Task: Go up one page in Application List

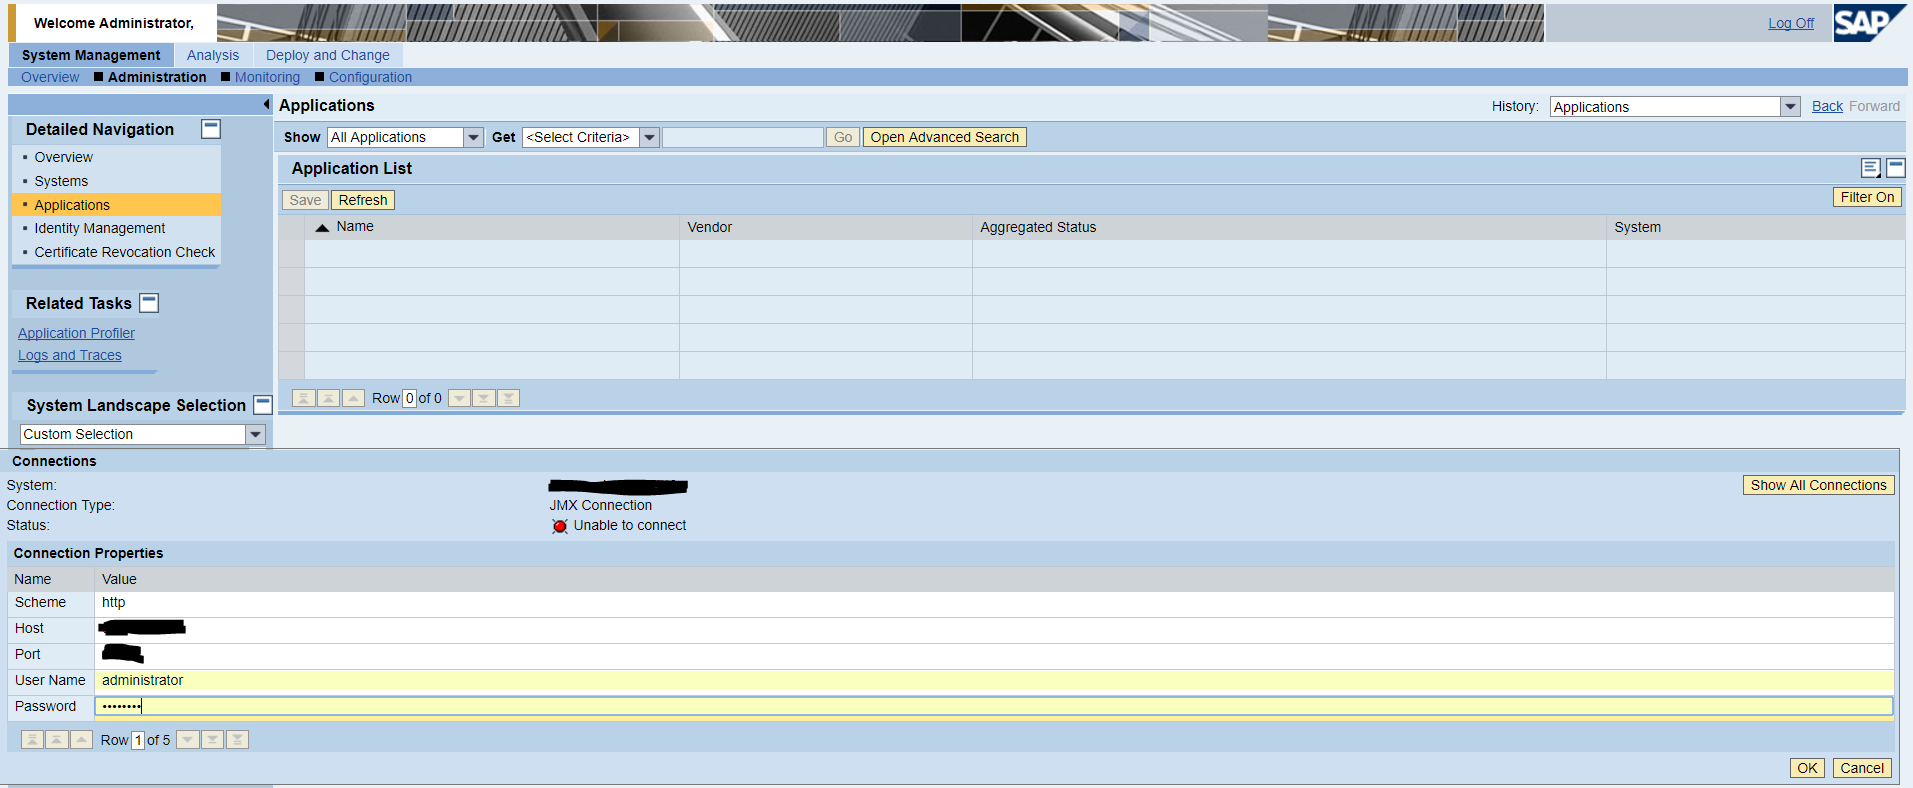Action: click(x=328, y=398)
